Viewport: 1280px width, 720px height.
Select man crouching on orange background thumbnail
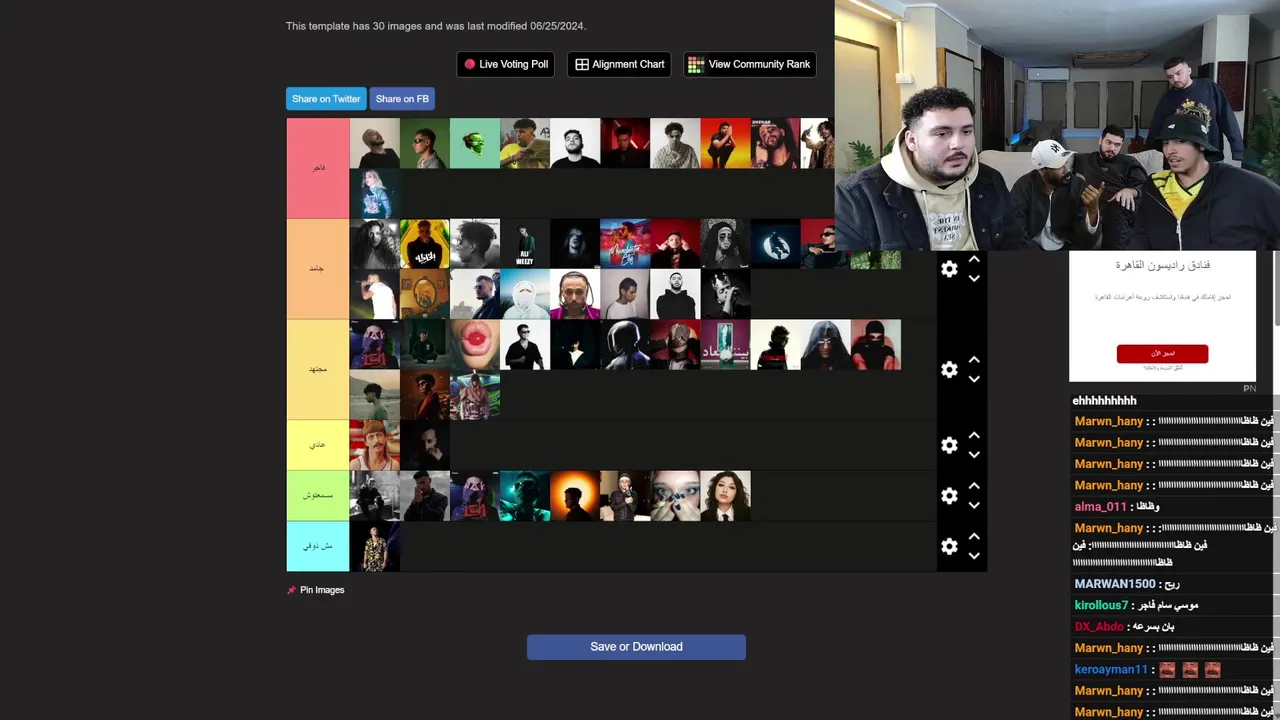point(725,143)
